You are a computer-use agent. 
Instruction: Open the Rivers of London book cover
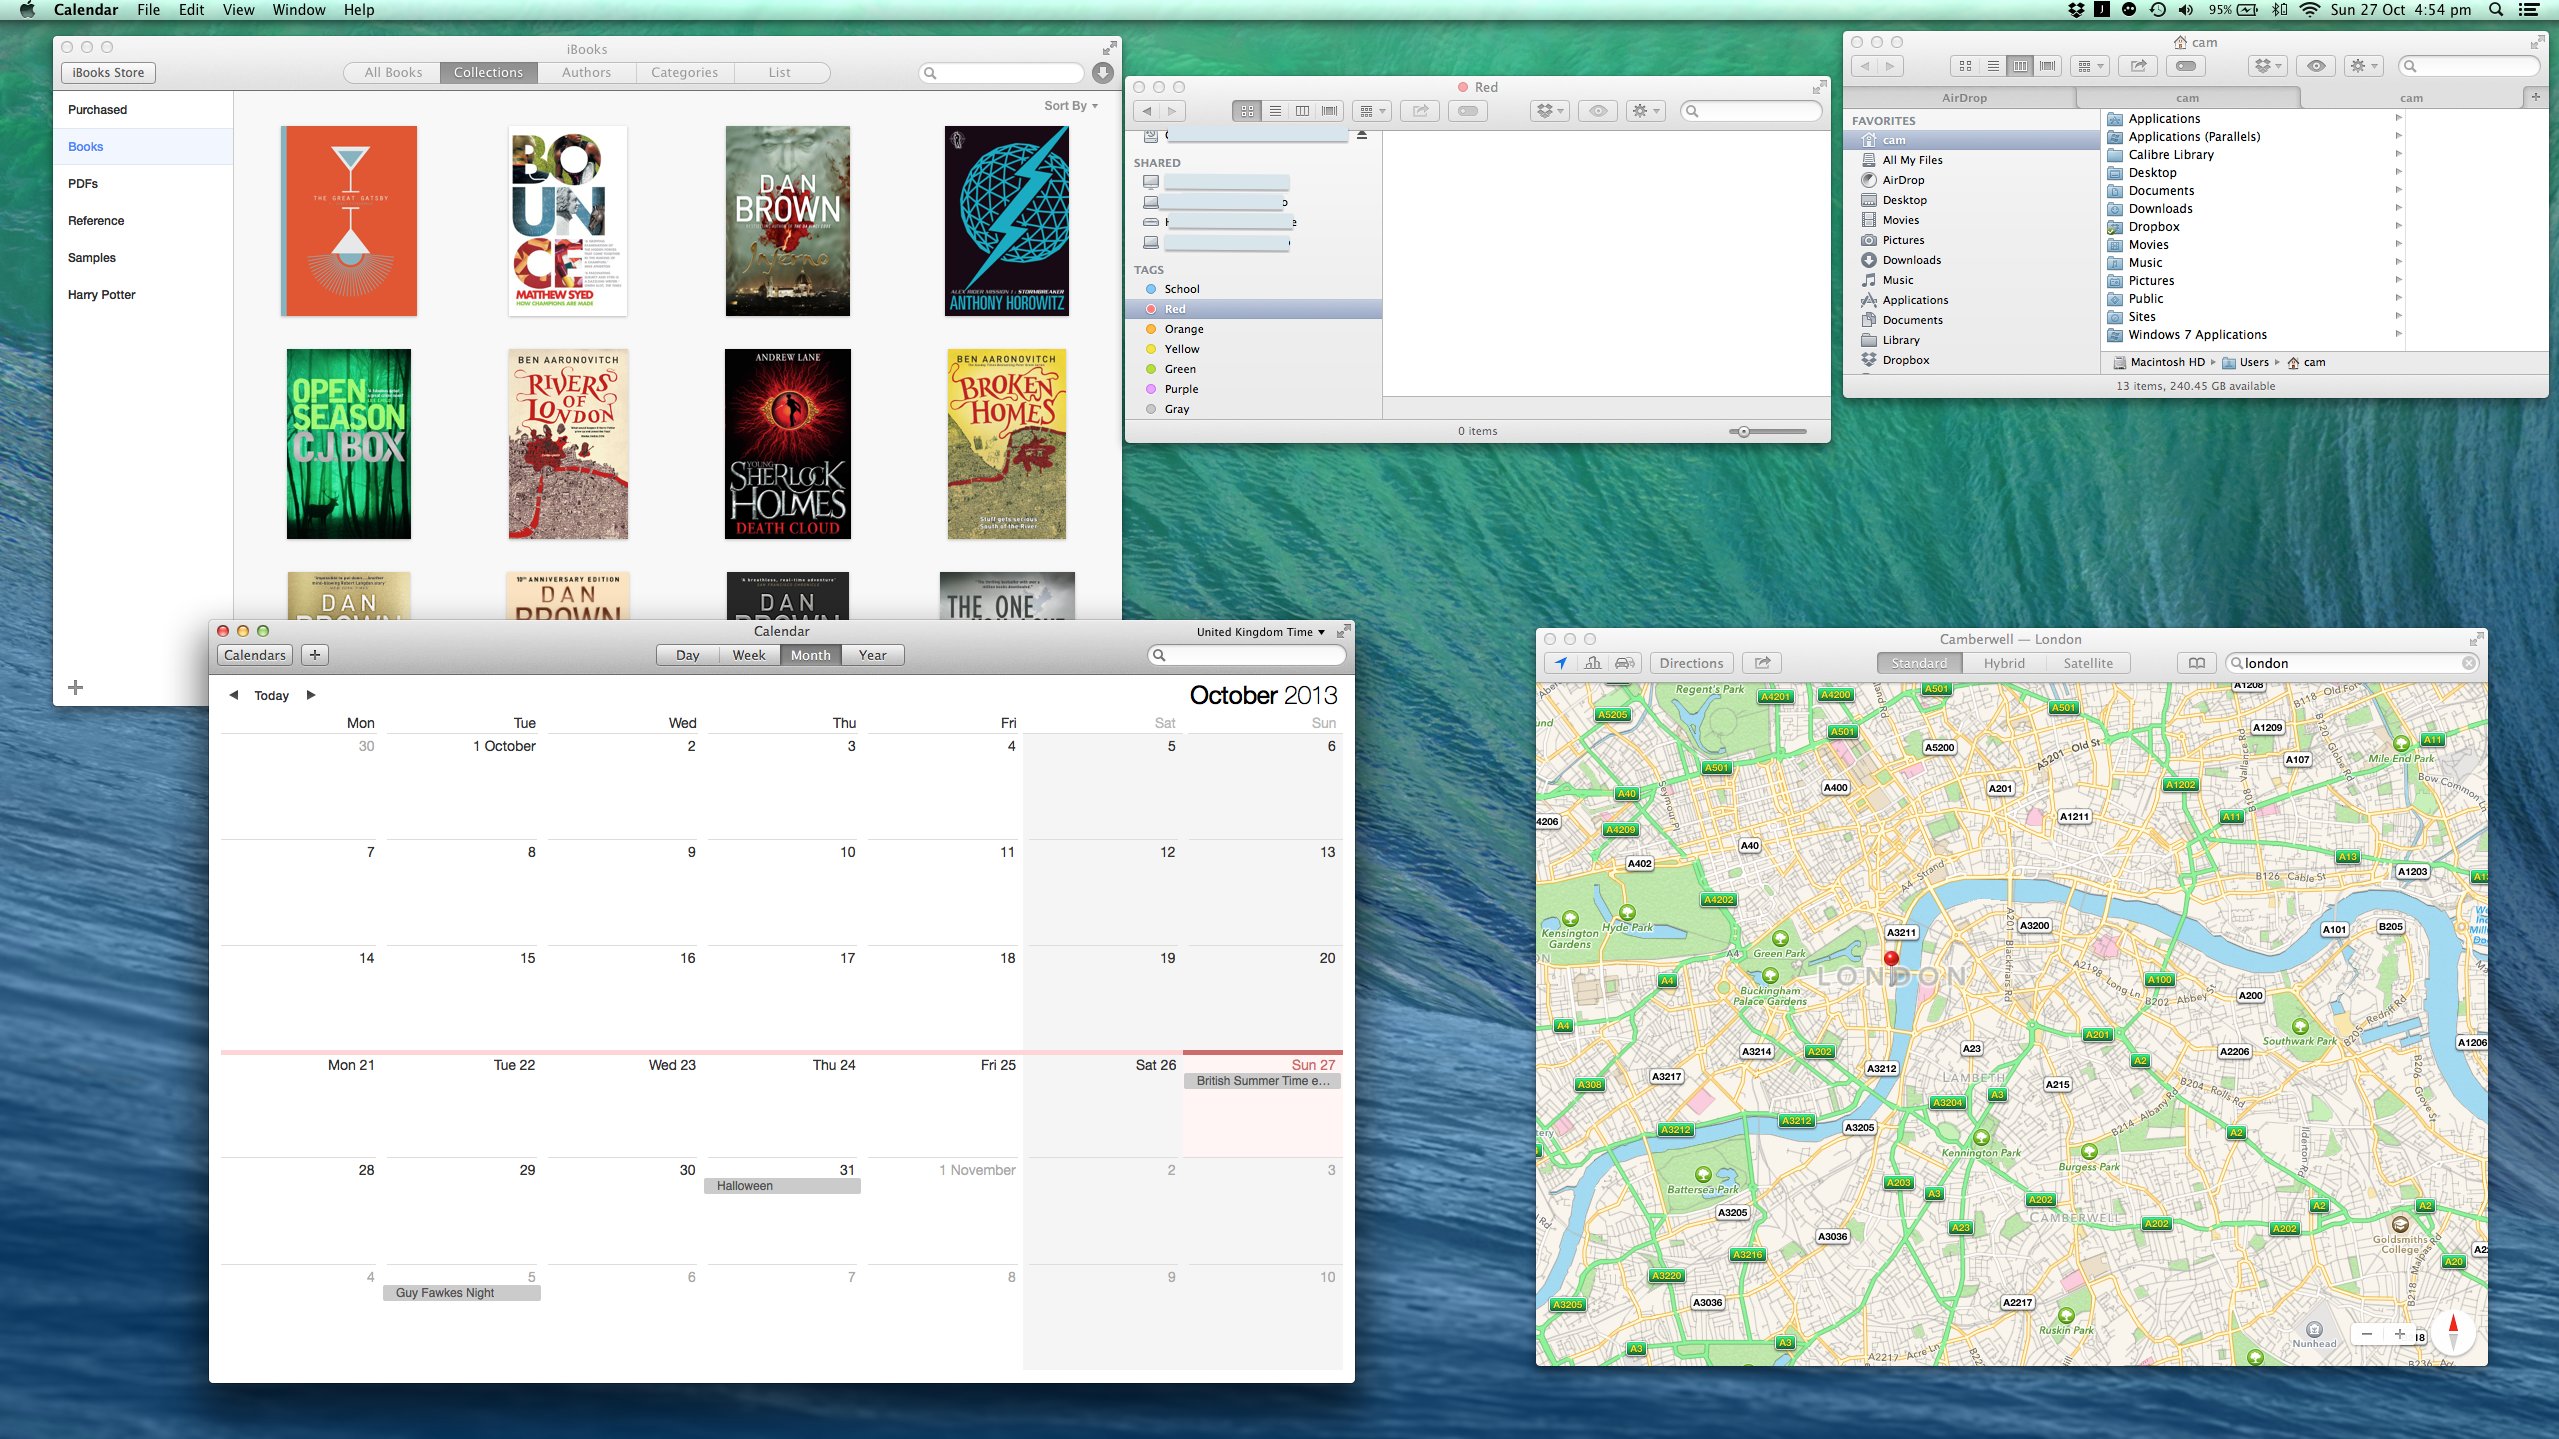(568, 444)
